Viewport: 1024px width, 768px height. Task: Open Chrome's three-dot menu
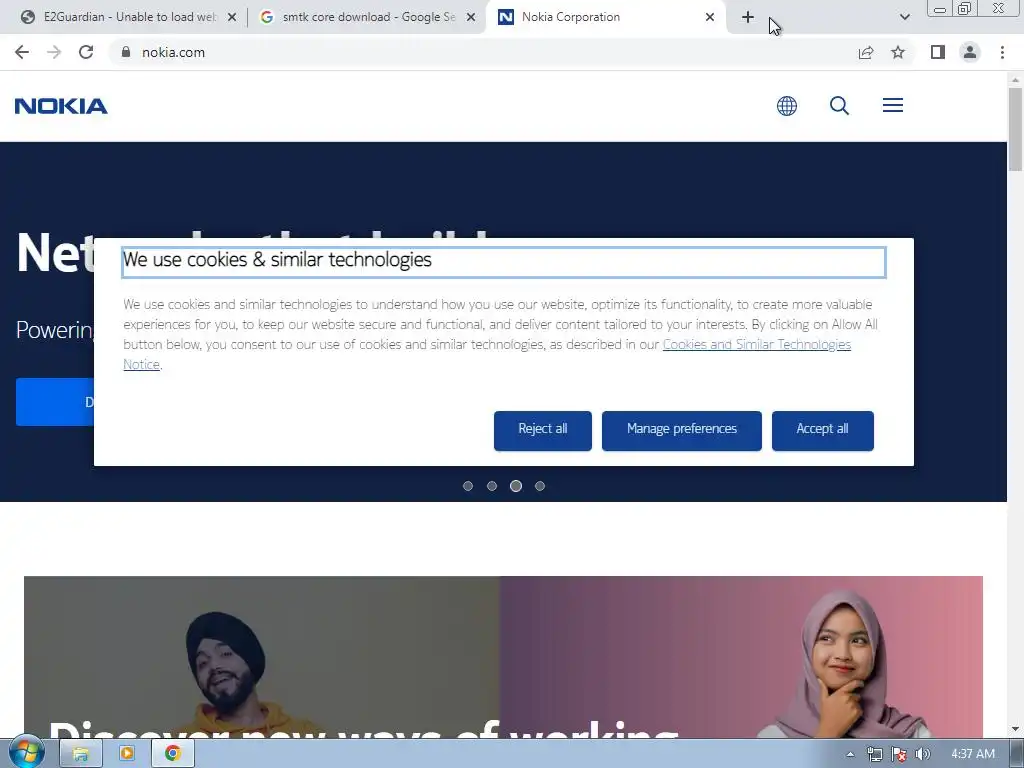(1002, 52)
